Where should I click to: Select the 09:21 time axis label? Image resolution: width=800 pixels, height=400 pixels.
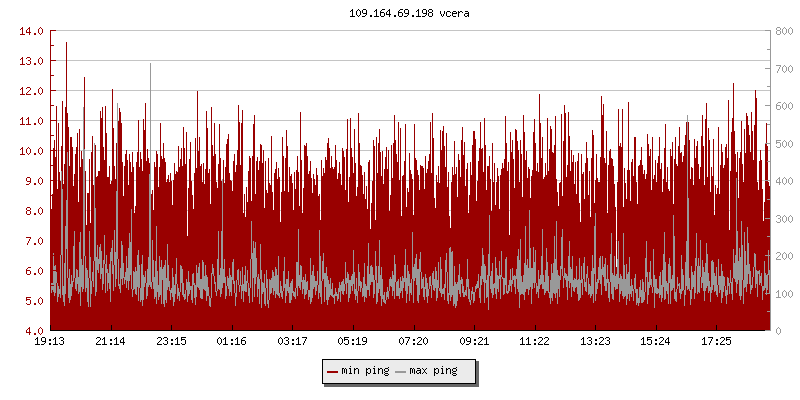tap(474, 342)
